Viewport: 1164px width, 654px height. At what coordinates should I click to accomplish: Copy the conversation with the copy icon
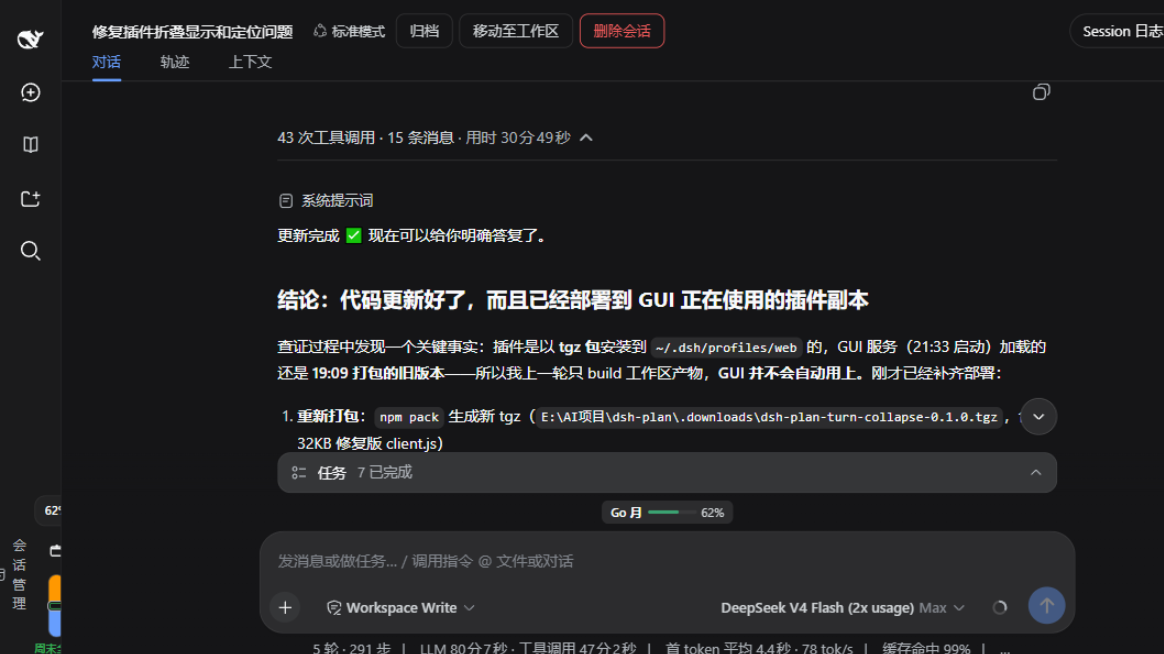click(x=1041, y=92)
